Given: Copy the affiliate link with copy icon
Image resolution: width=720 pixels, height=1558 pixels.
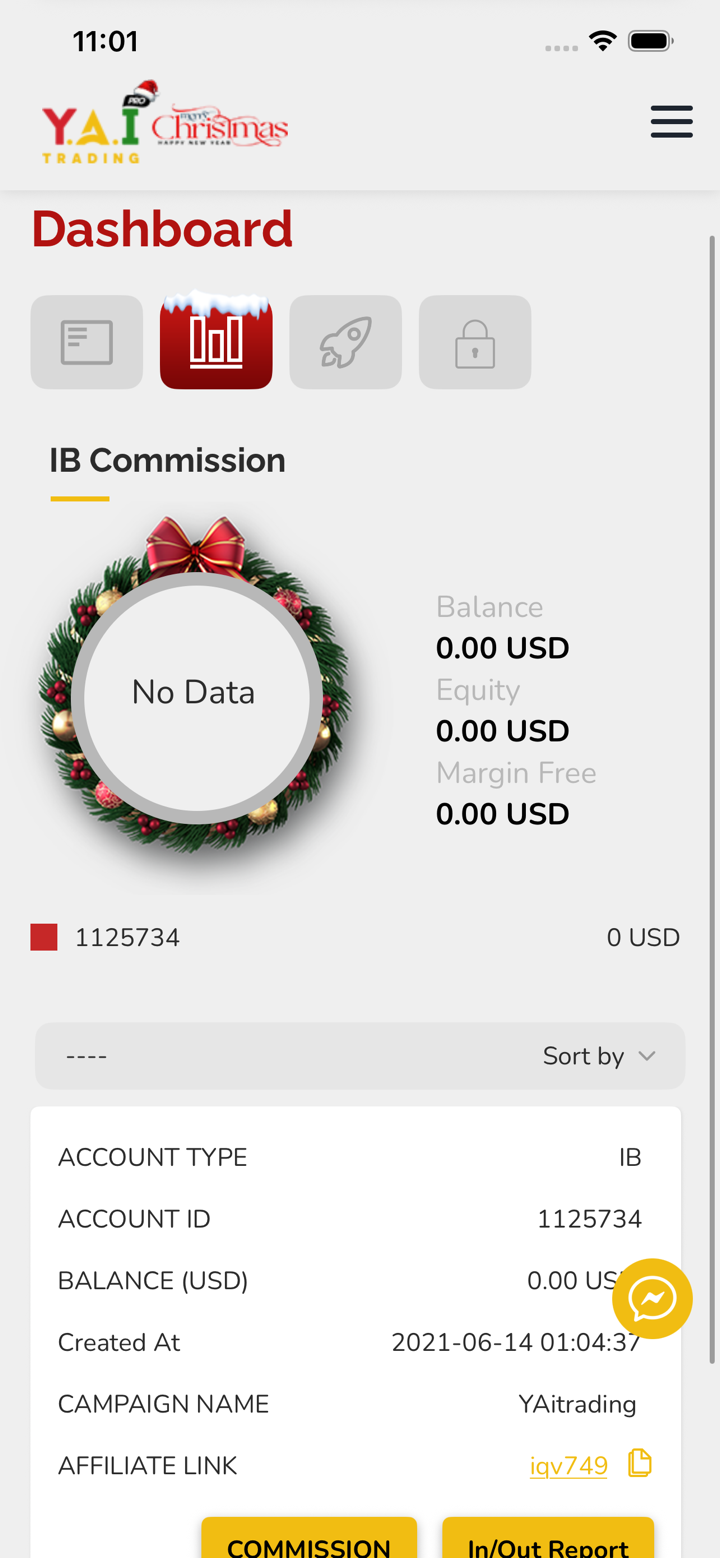Looking at the screenshot, I should [639, 1463].
